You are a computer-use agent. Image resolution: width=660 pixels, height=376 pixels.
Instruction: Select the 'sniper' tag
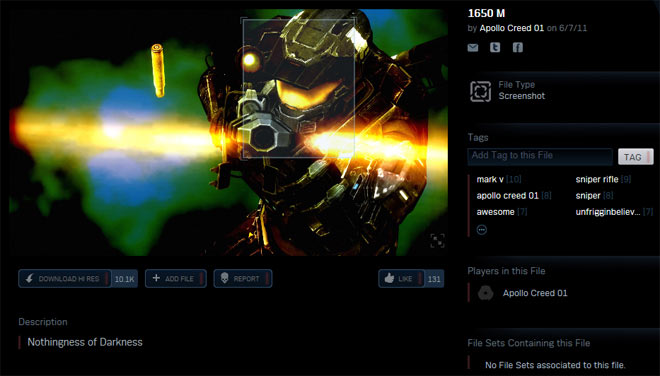pos(588,196)
